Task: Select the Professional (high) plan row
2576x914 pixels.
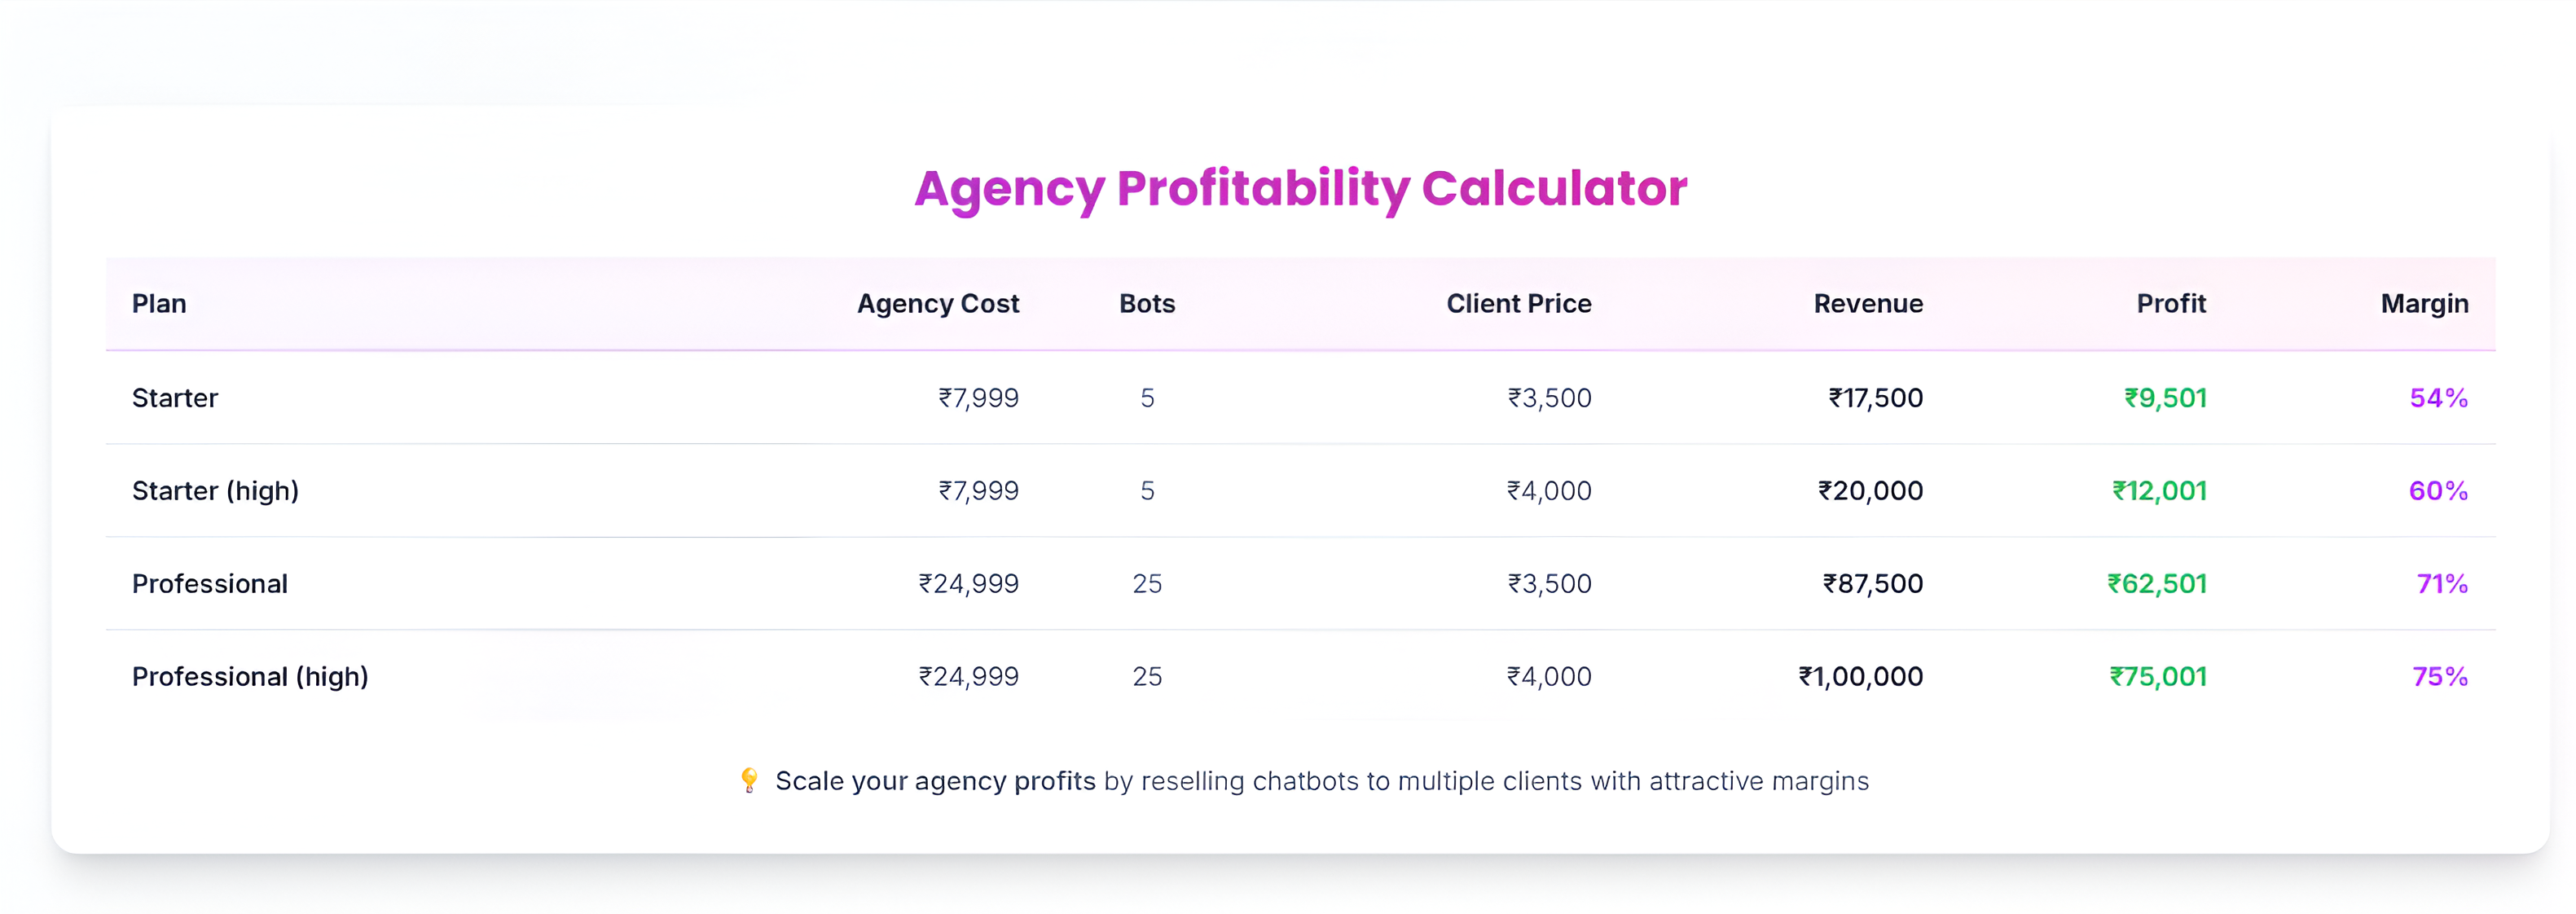Action: [1300, 677]
